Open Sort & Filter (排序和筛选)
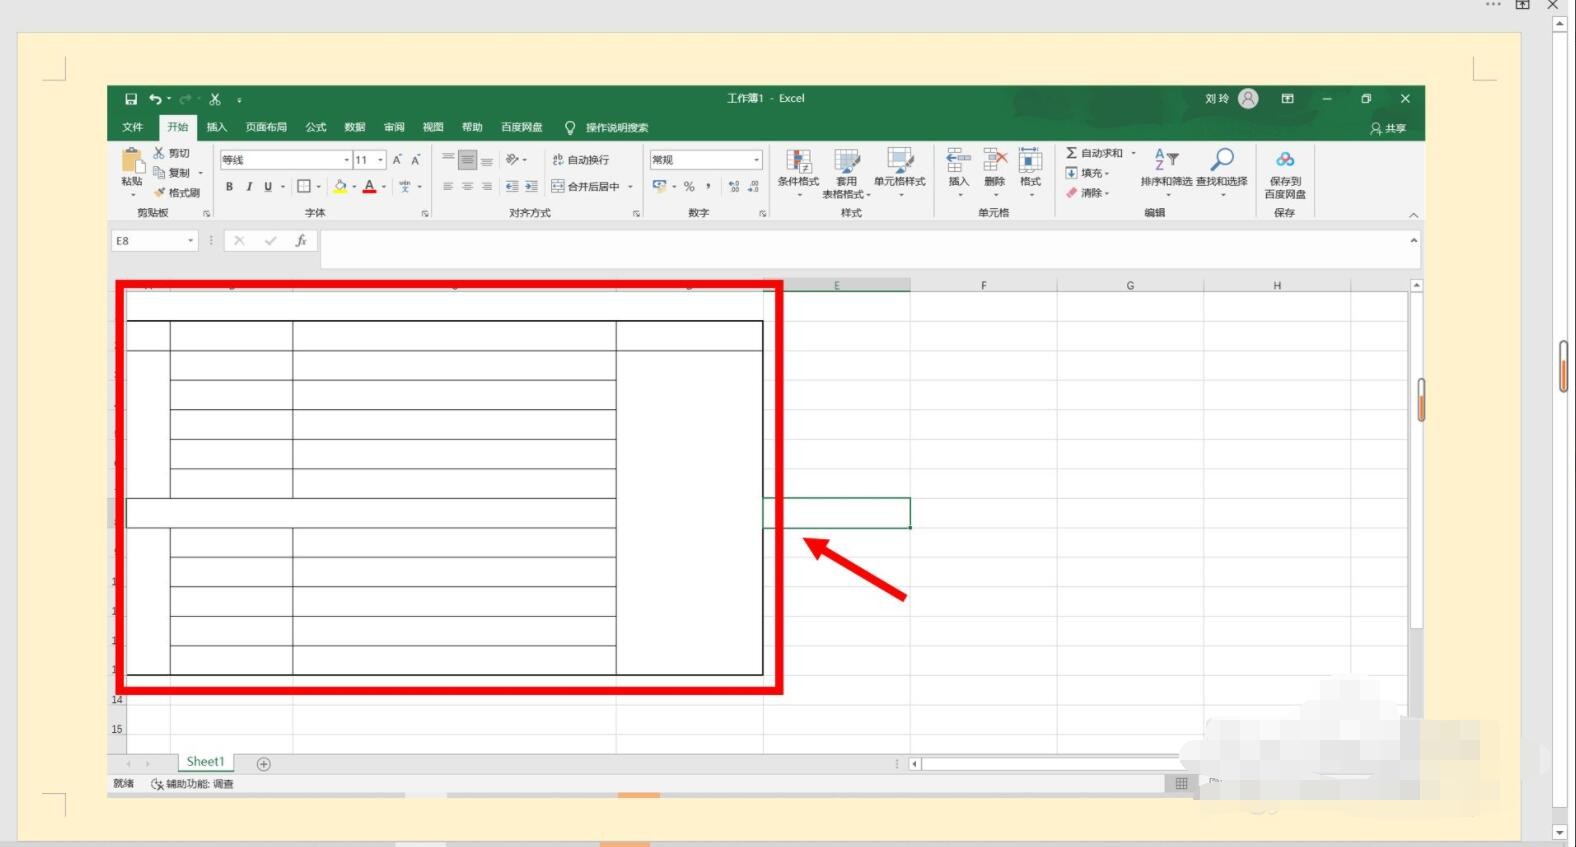The image size is (1576, 847). [x=1166, y=171]
